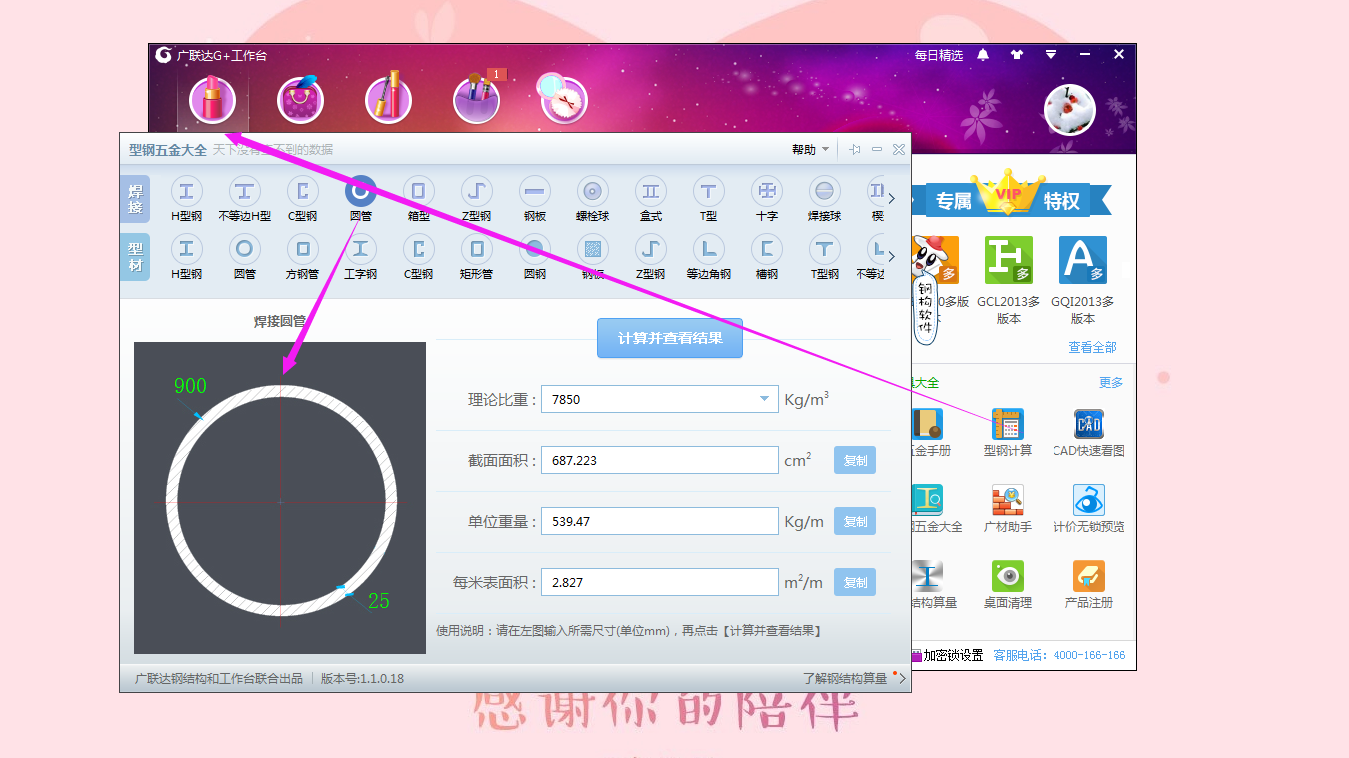This screenshot has width=1349, height=758.
Task: Open CAD快速看图 in workbench
Action: coord(1089,432)
